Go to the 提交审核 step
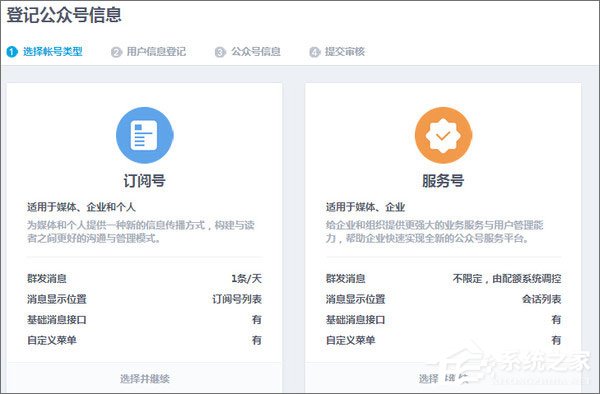Viewport: 600px width, 394px height. pos(344,52)
